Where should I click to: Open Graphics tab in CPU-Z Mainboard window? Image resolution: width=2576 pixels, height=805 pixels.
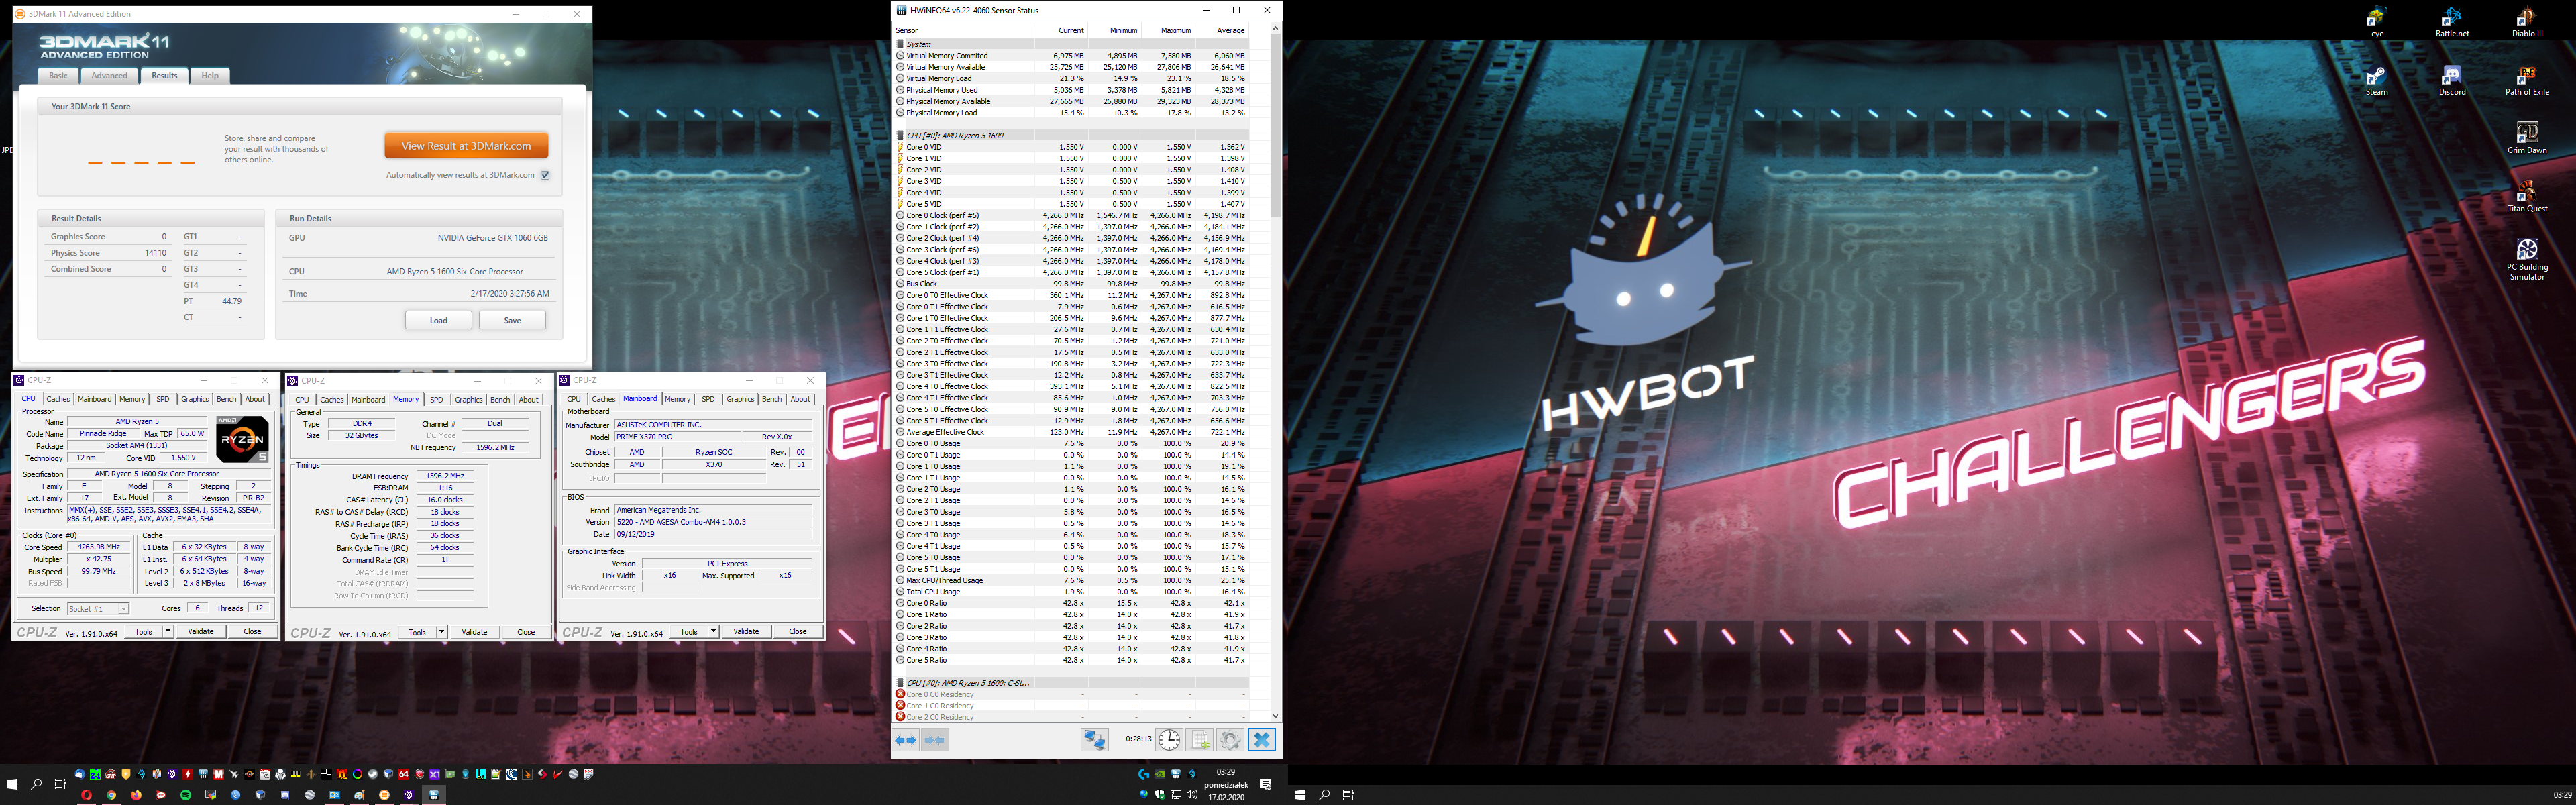(740, 399)
